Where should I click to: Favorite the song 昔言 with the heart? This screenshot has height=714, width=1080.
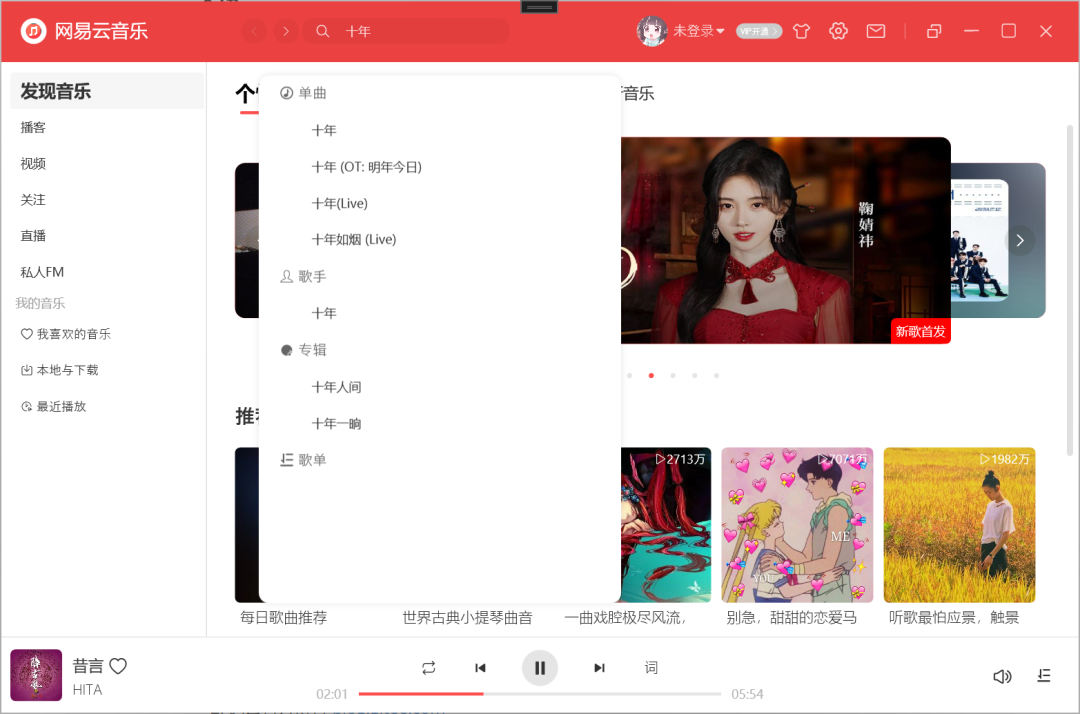(x=118, y=665)
